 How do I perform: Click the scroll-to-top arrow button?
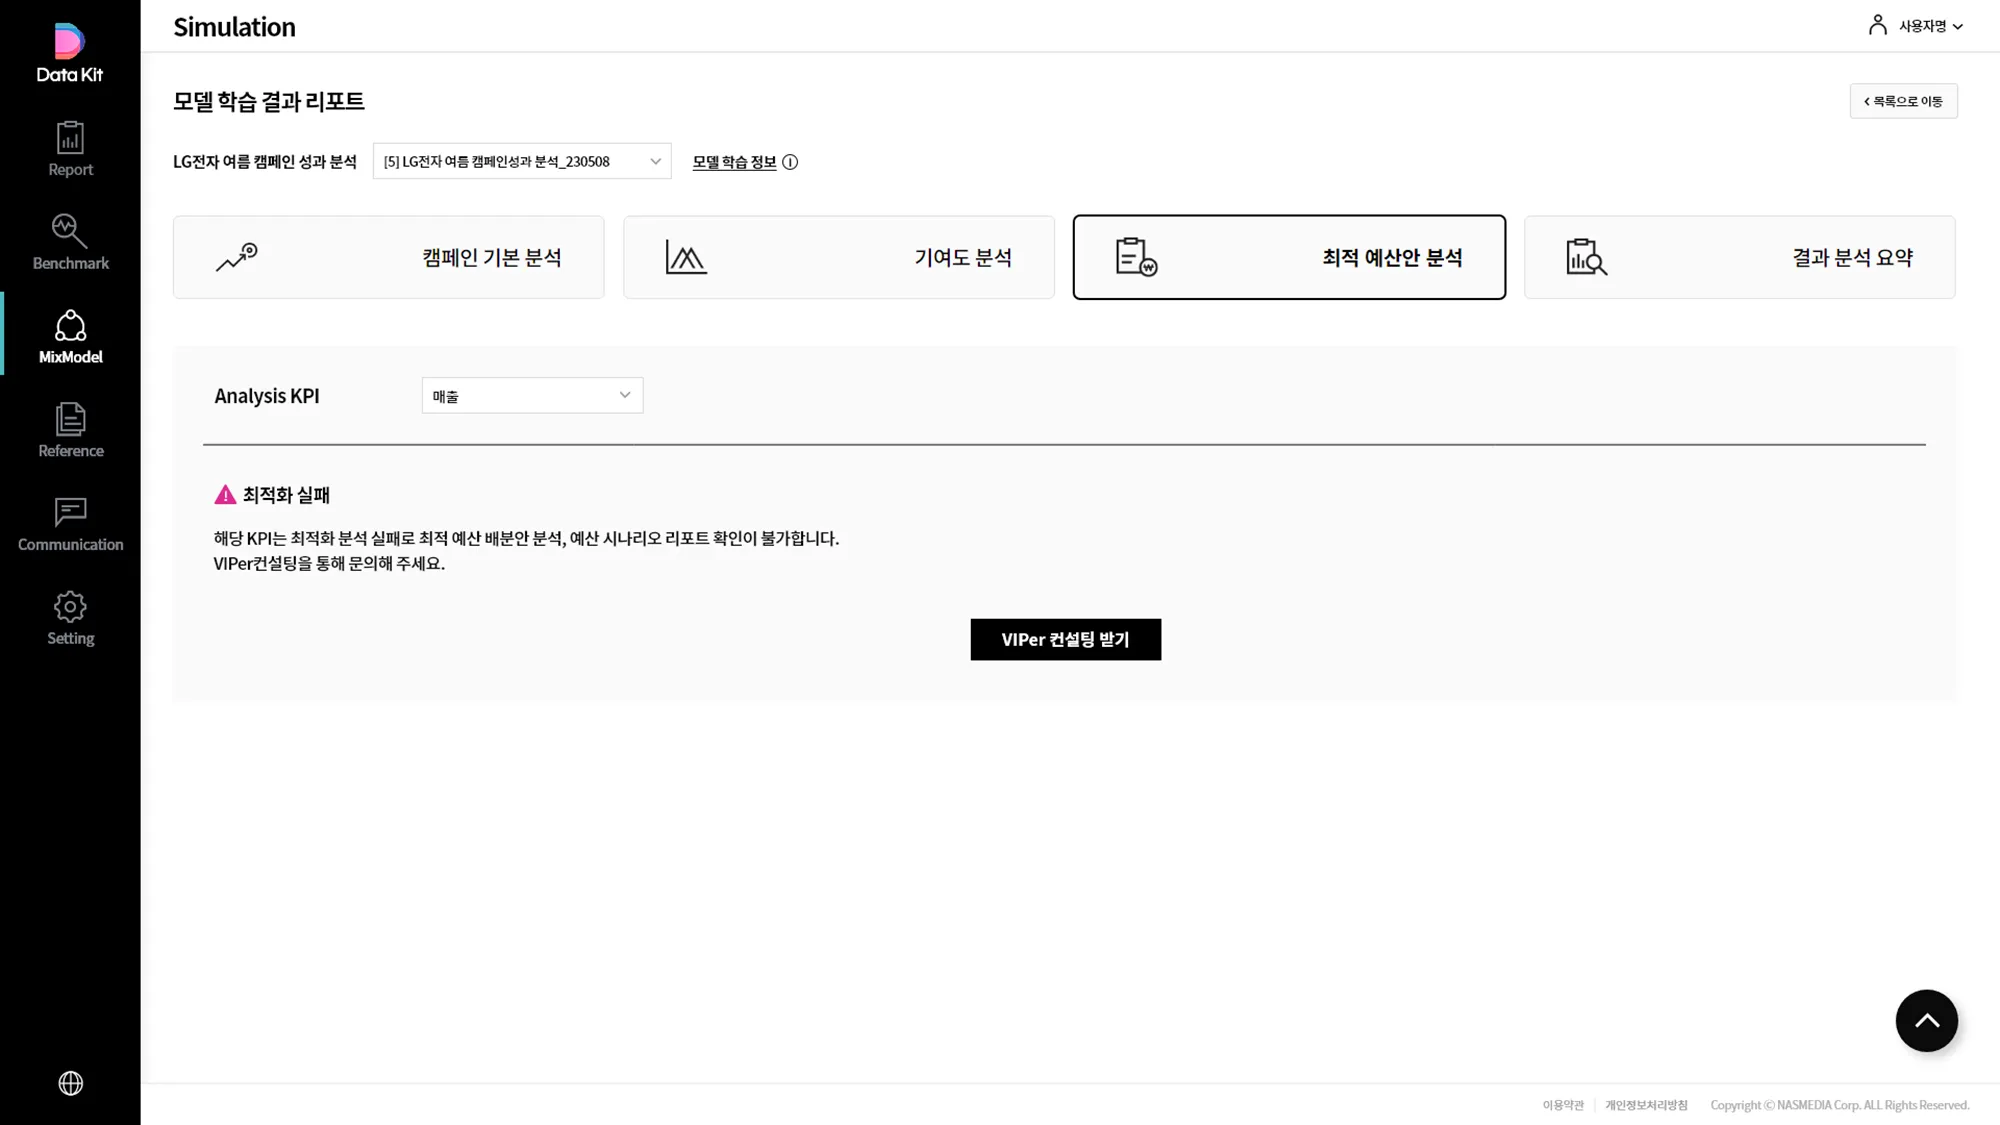[1926, 1020]
